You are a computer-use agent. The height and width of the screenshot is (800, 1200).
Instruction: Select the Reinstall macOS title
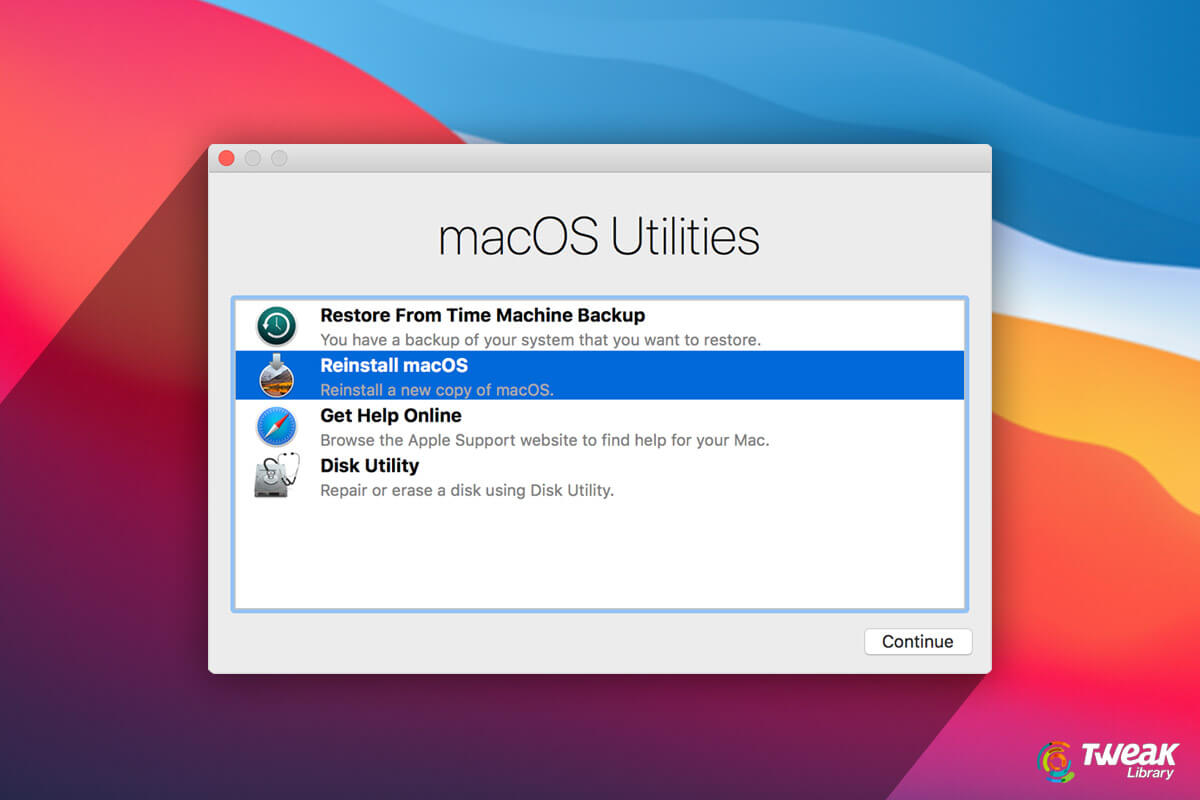tap(393, 366)
